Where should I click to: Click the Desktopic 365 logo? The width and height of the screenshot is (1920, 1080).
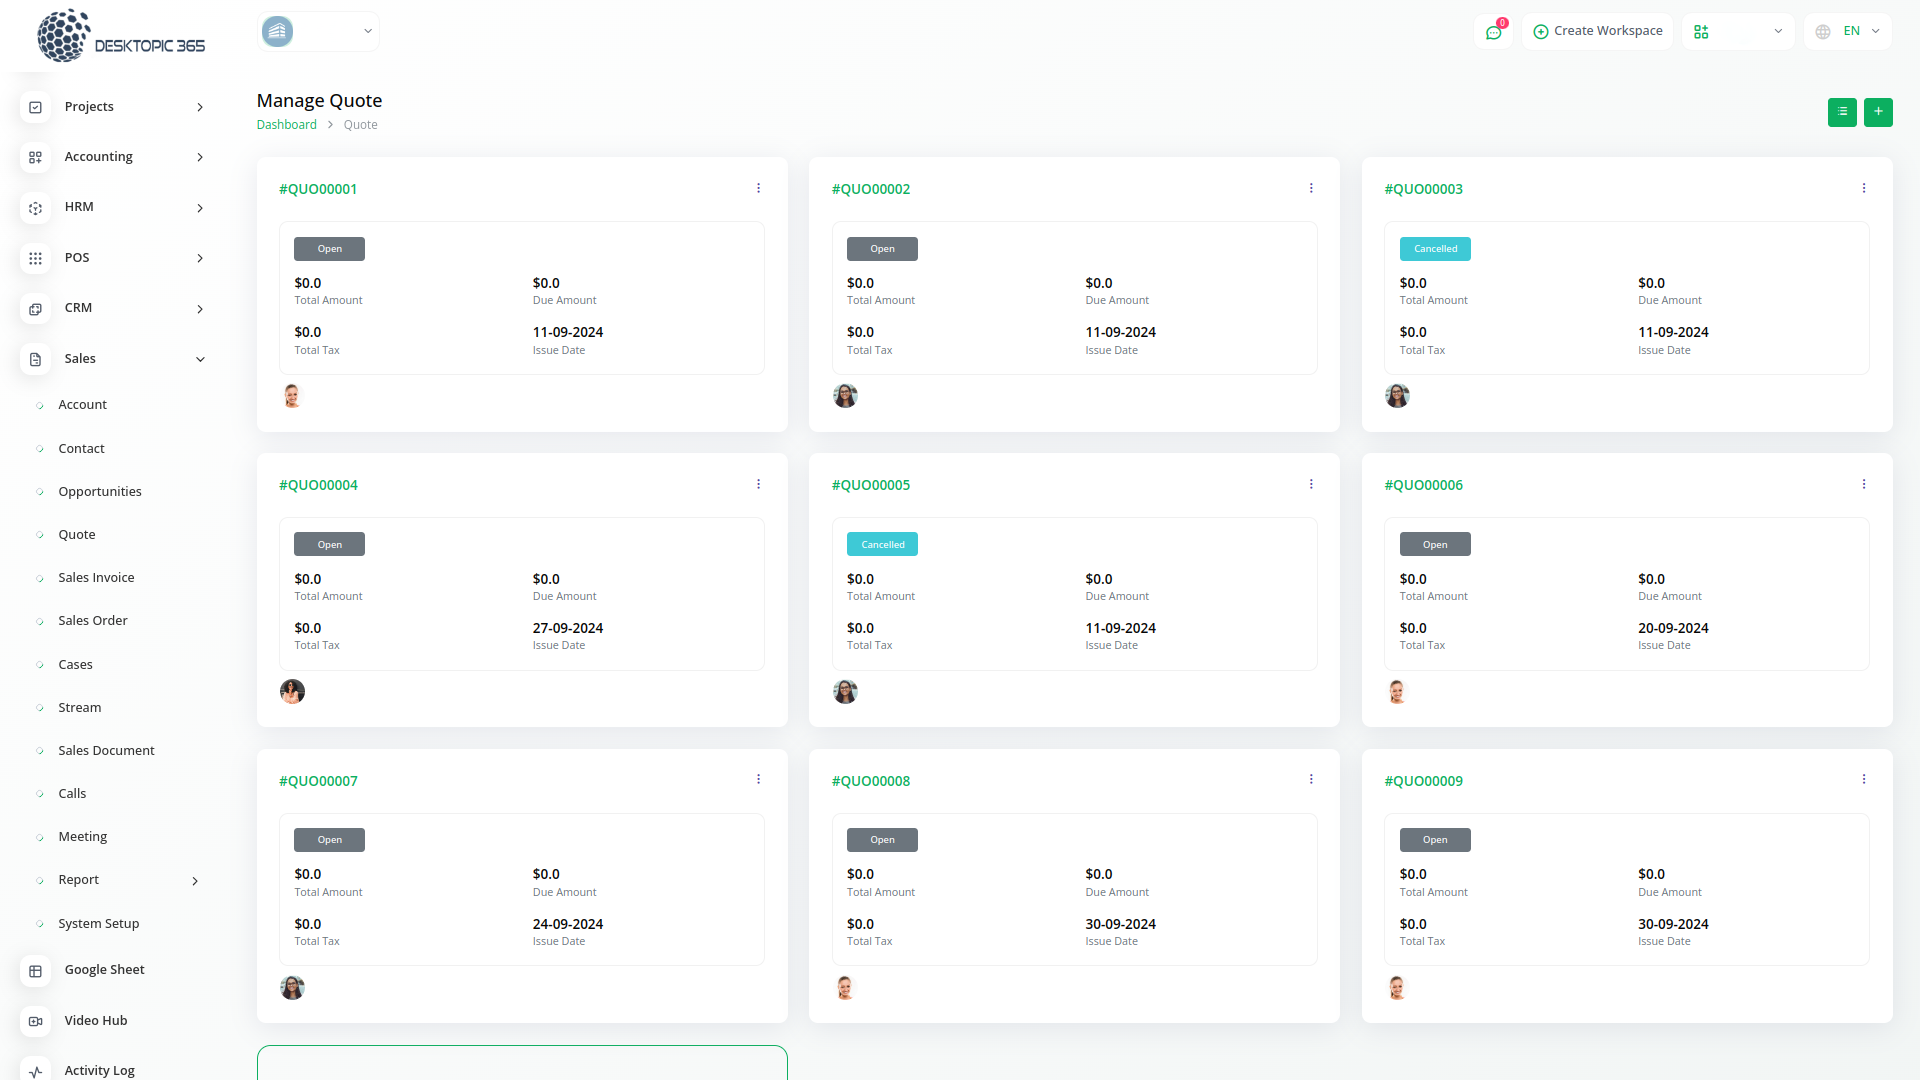[120, 36]
